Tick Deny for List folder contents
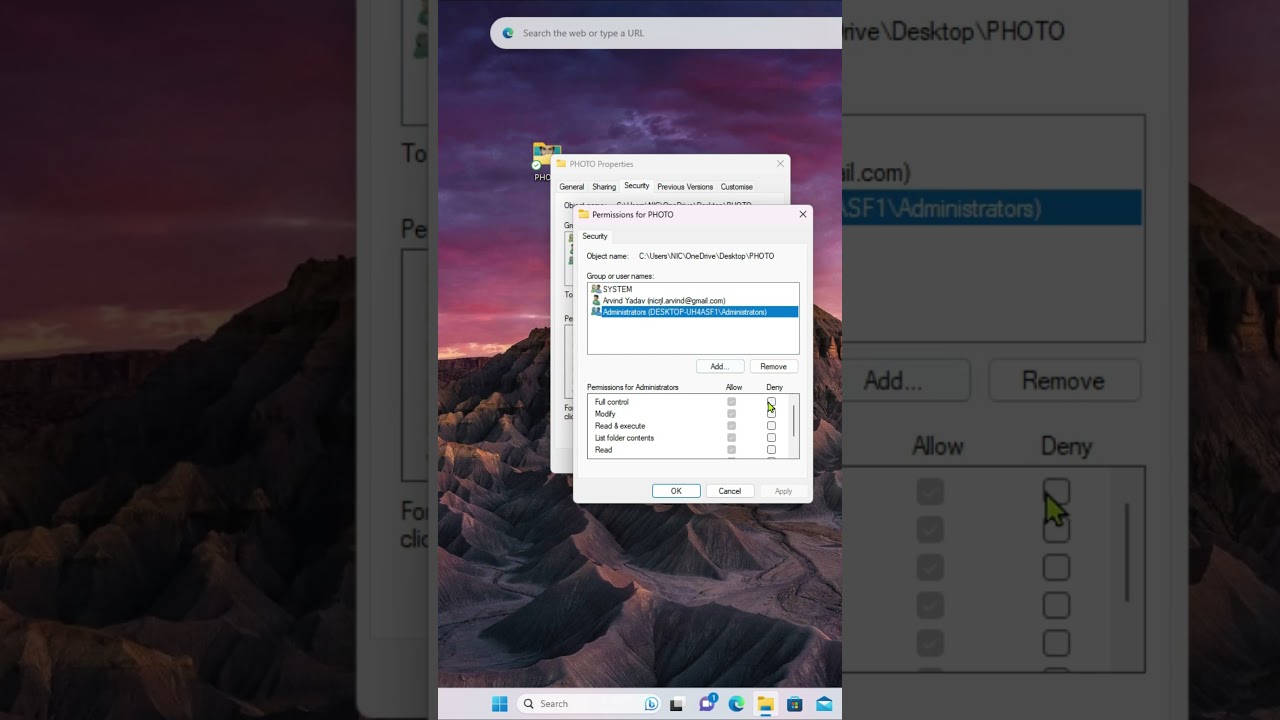Screen dimensions: 1280x720 click(x=771, y=438)
